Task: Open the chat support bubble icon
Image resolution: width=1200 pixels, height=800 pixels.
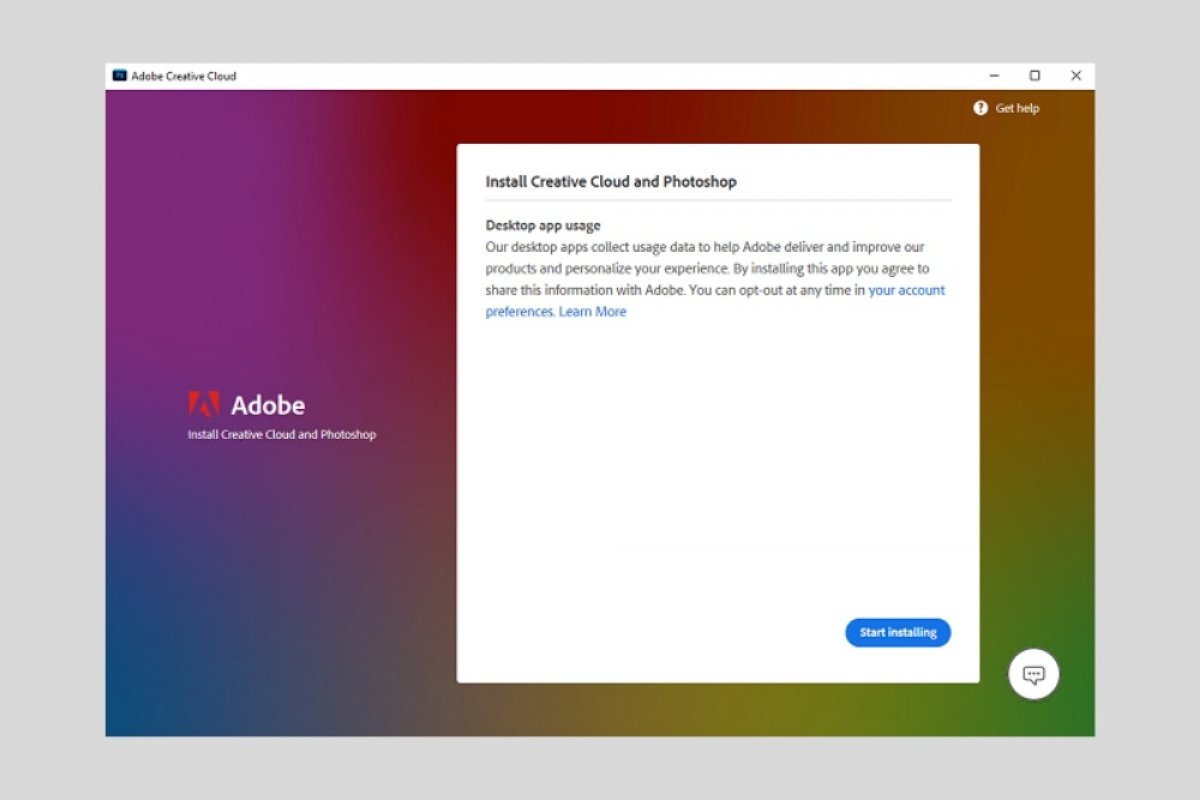Action: pos(1033,674)
